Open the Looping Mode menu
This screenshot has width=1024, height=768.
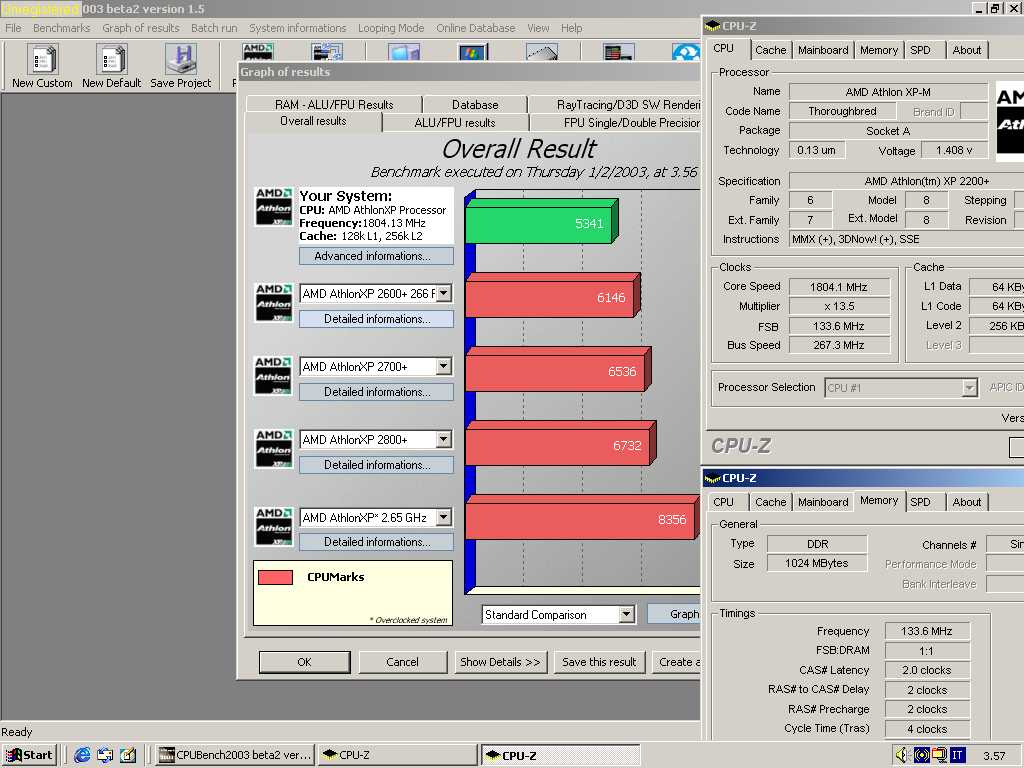click(x=391, y=28)
